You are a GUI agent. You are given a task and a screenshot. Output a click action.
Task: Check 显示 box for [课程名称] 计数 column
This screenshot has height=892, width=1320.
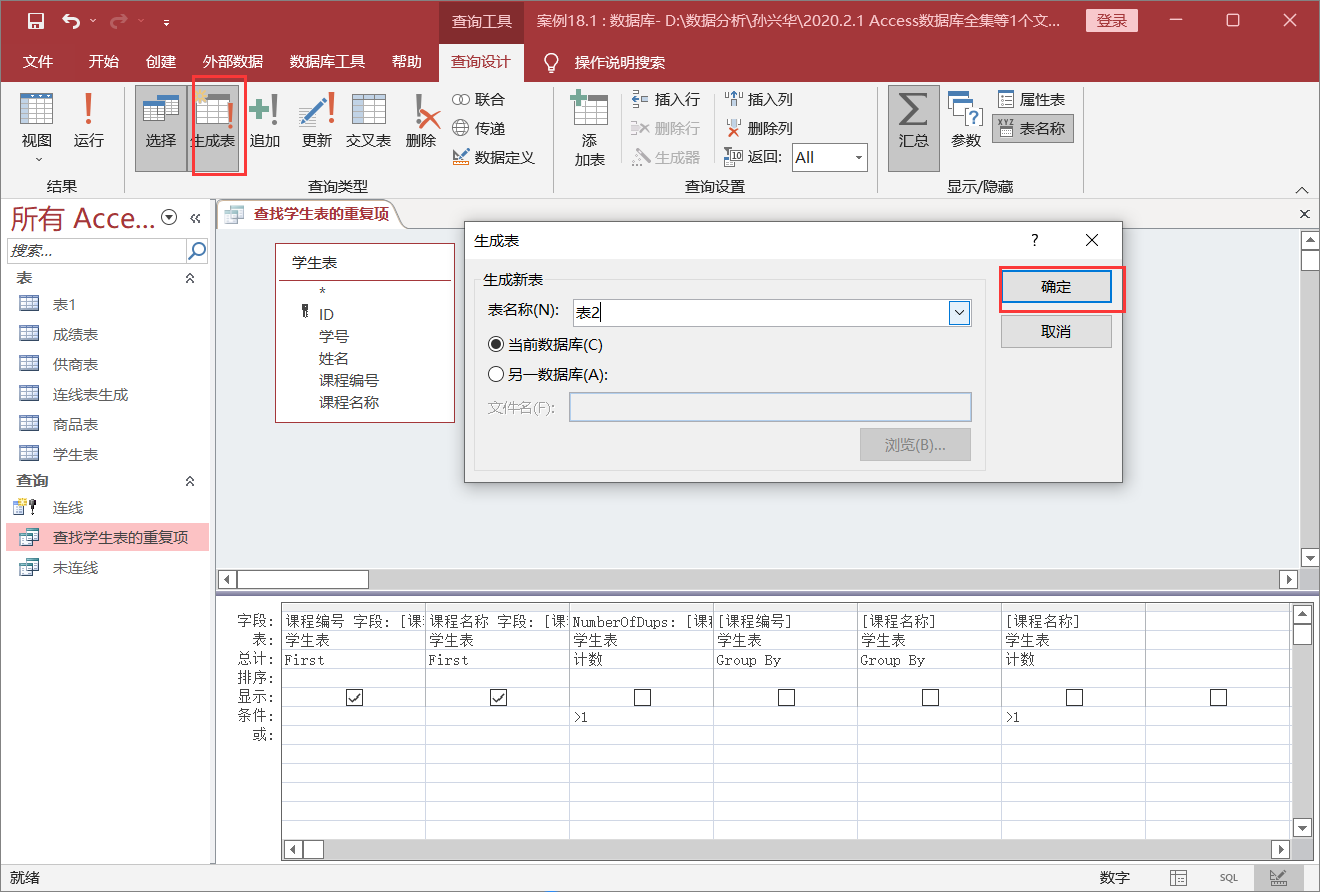pos(1074,698)
